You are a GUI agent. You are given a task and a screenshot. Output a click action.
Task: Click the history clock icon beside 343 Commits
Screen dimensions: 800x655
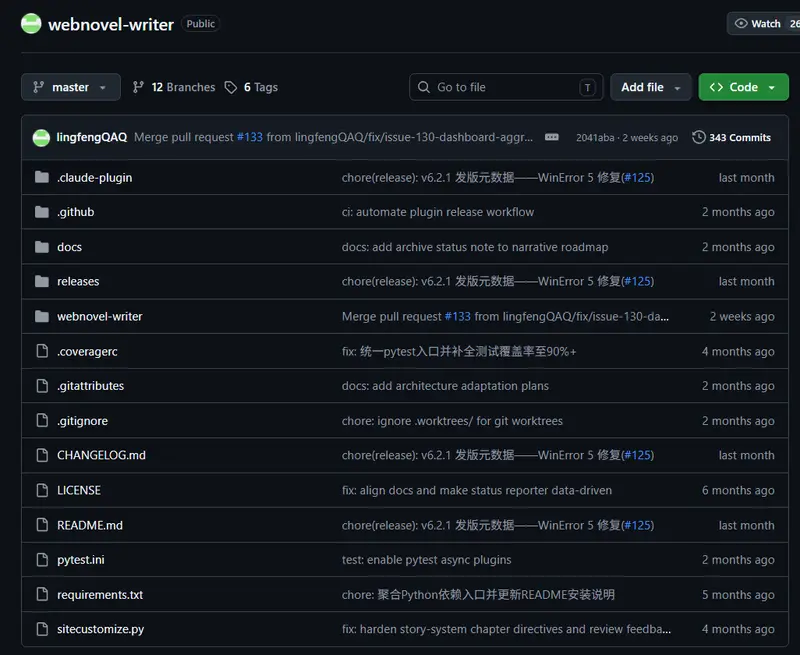(698, 137)
